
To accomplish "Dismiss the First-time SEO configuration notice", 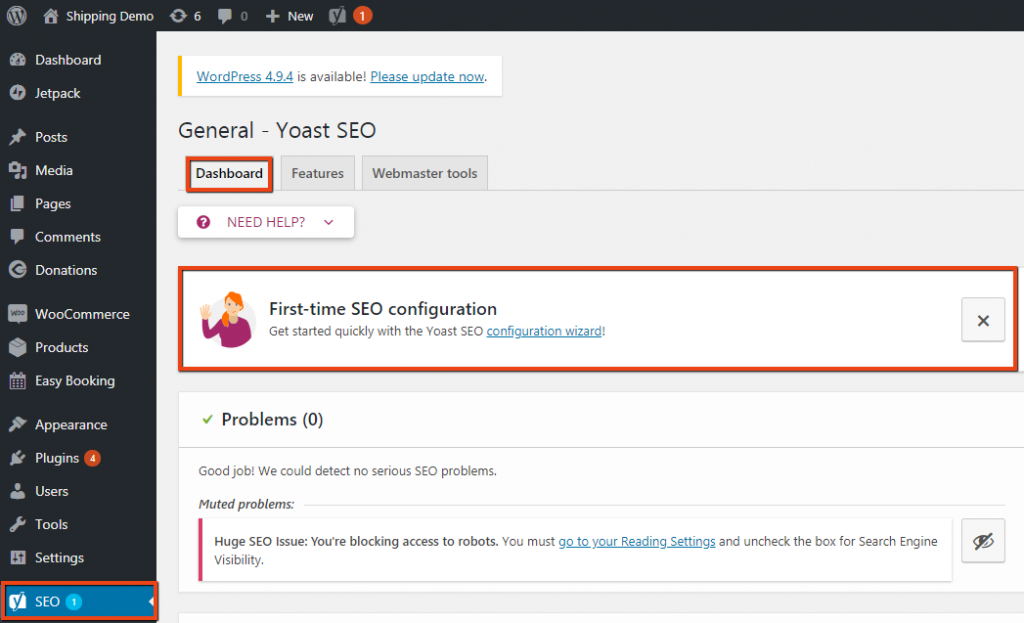I will coord(982,320).
